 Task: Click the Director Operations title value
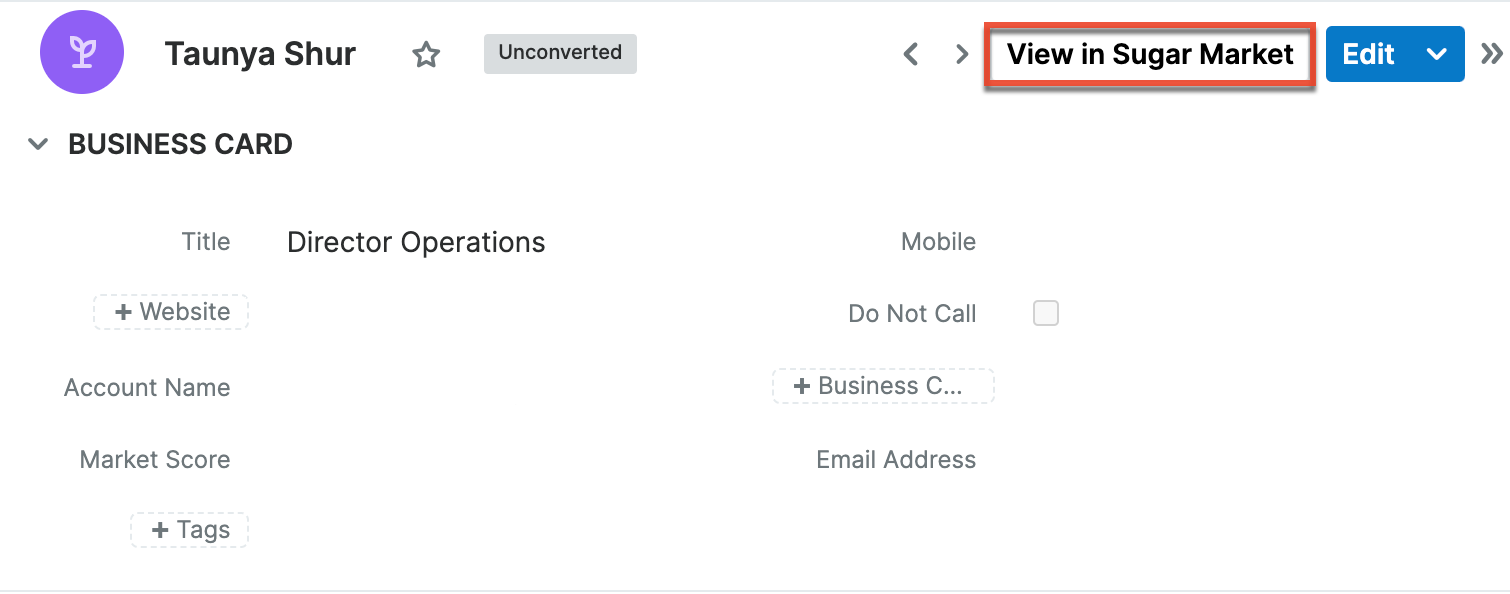(416, 242)
